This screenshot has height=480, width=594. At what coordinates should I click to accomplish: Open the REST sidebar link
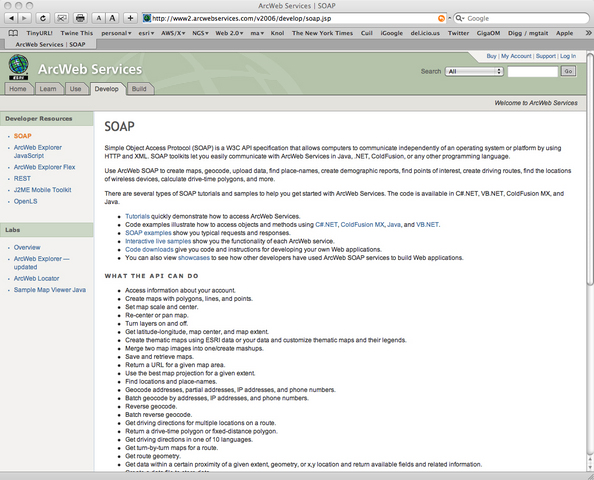click(22, 178)
